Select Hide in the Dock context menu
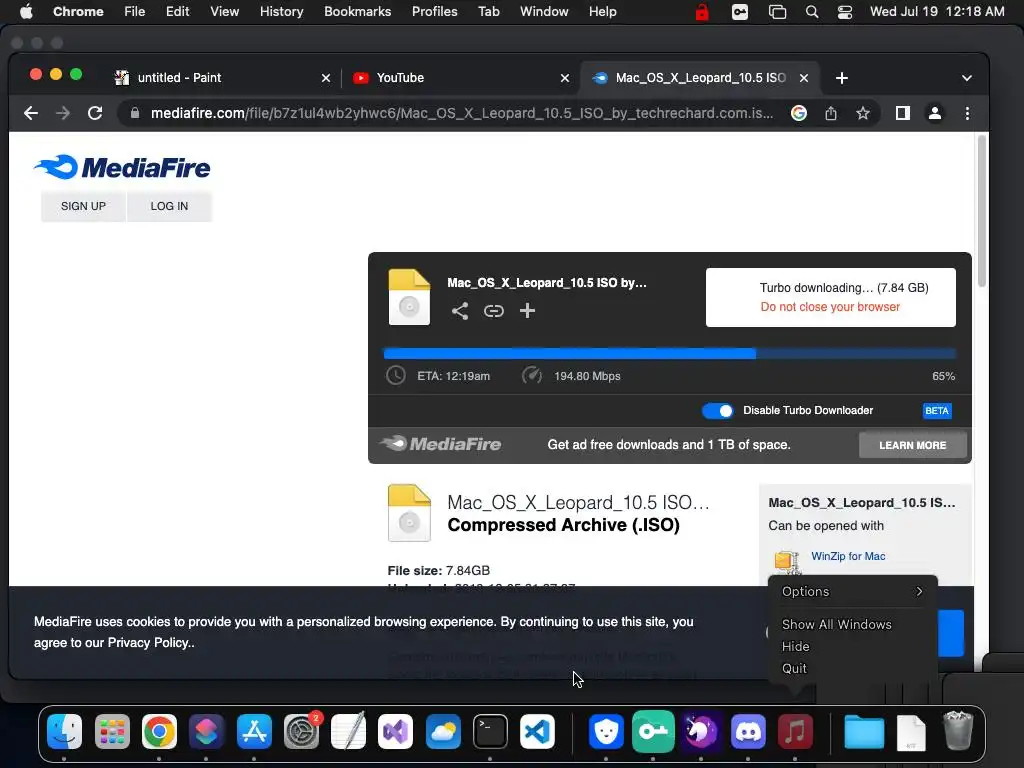The width and height of the screenshot is (1024, 768). [795, 647]
